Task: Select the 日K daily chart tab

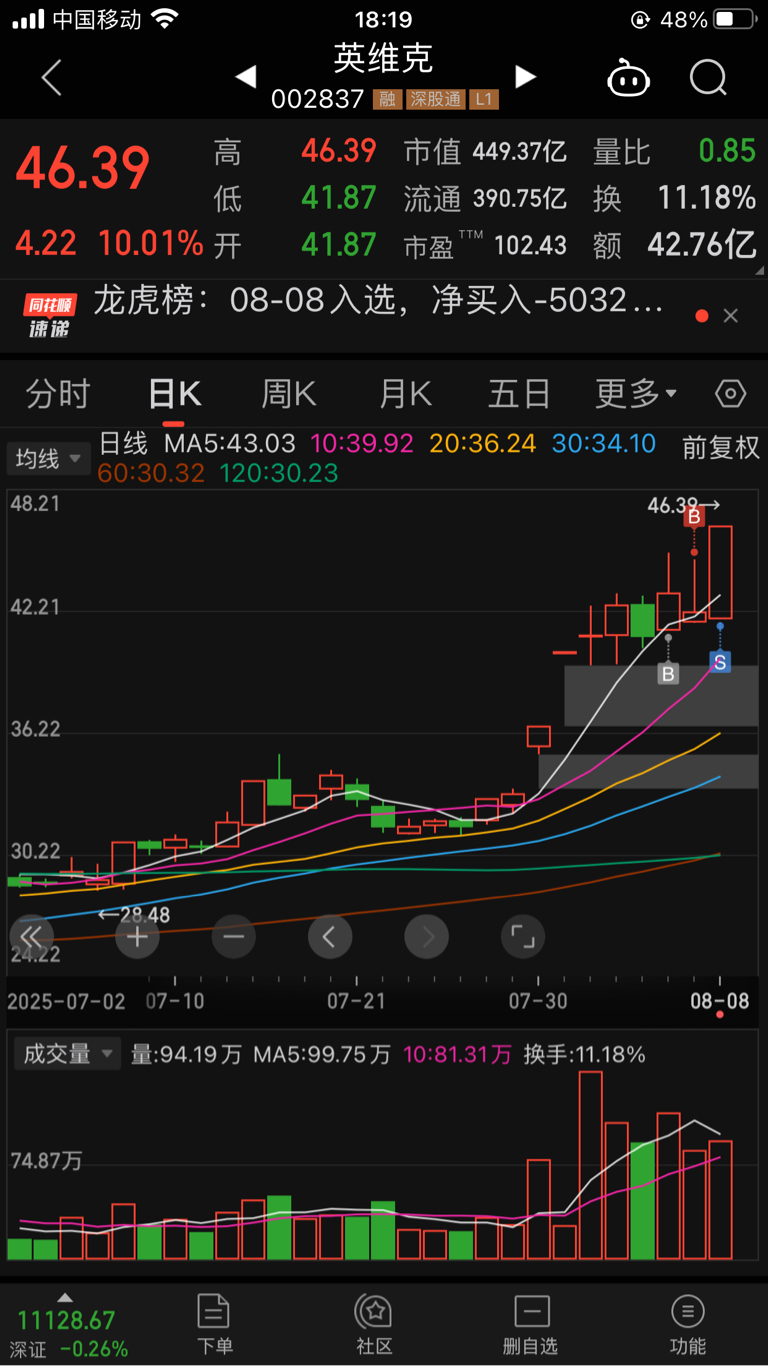Action: (x=174, y=394)
